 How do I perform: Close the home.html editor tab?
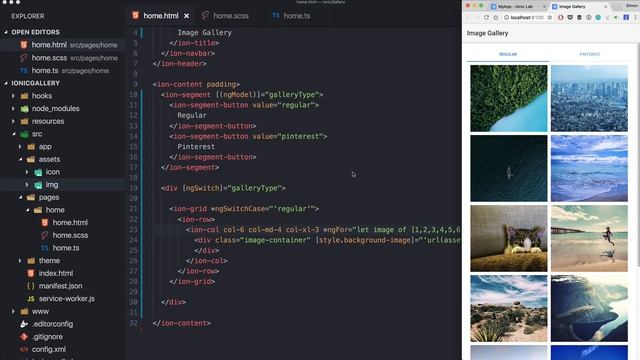pos(187,16)
